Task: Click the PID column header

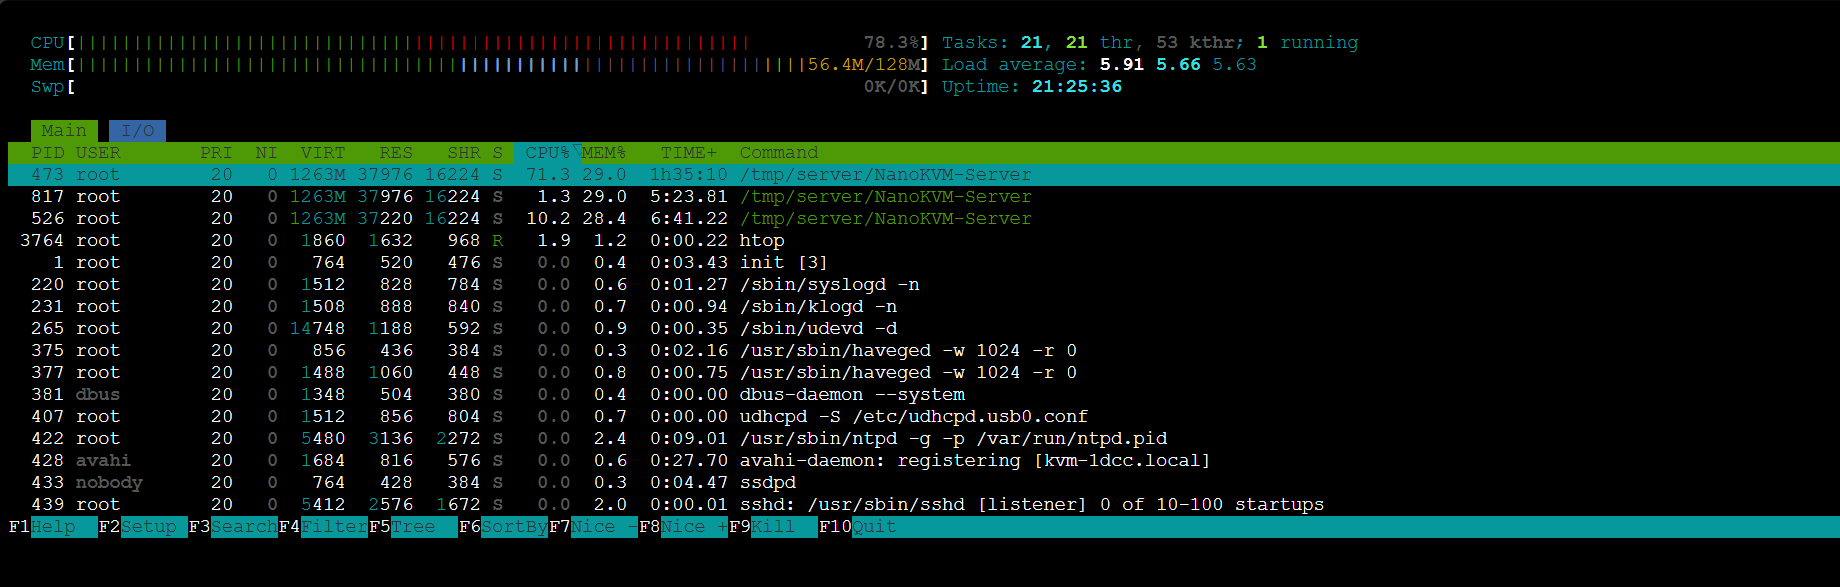Action: click(47, 153)
